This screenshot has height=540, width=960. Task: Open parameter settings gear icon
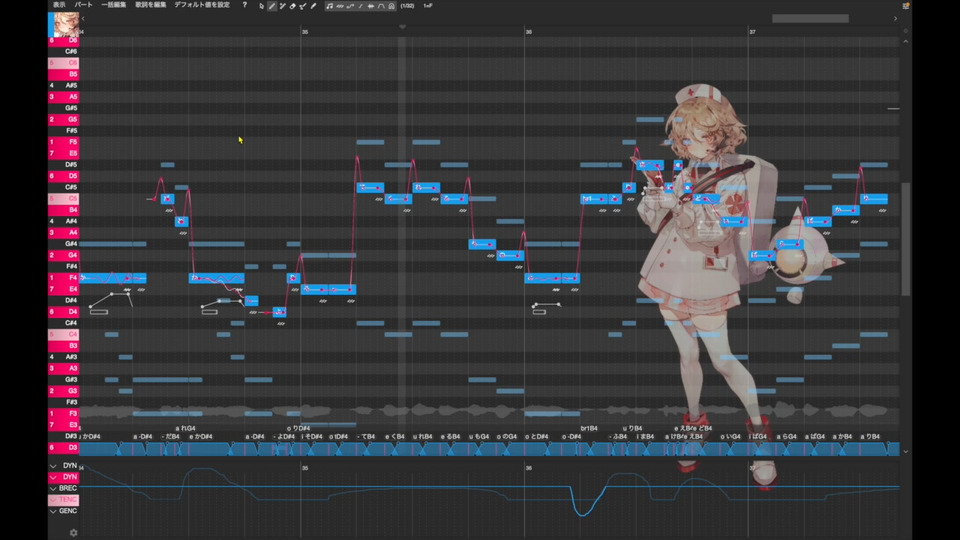pos(73,533)
